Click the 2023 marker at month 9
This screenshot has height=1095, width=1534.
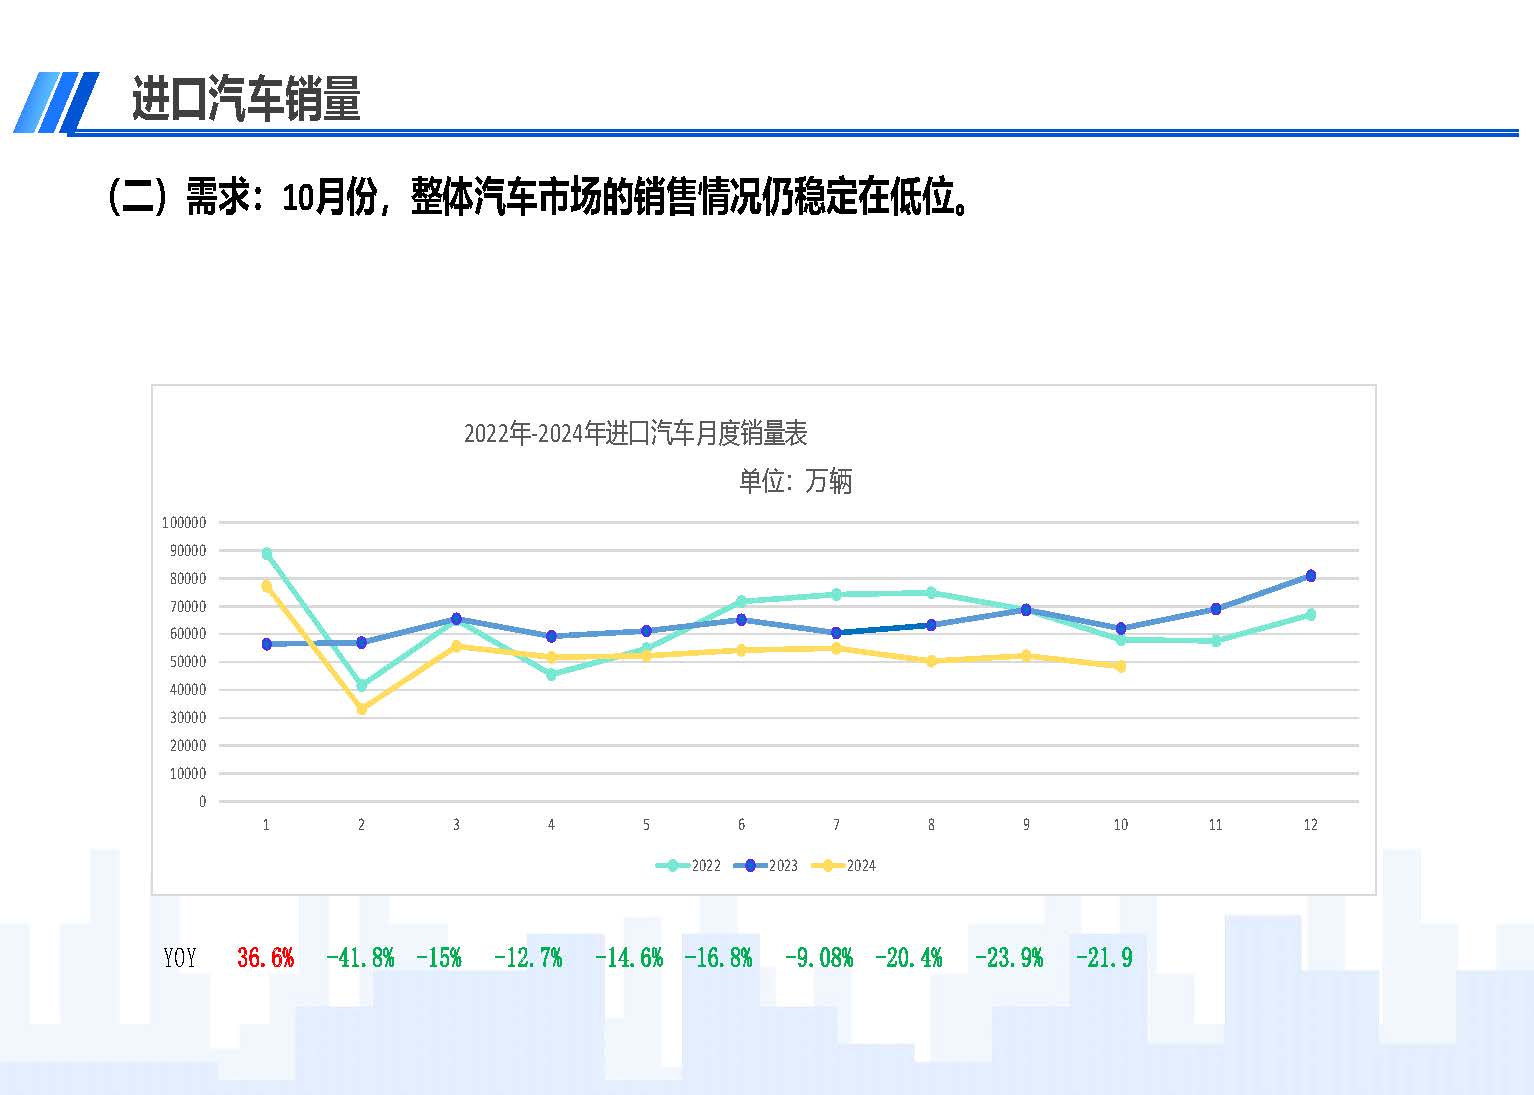pyautogui.click(x=1025, y=608)
